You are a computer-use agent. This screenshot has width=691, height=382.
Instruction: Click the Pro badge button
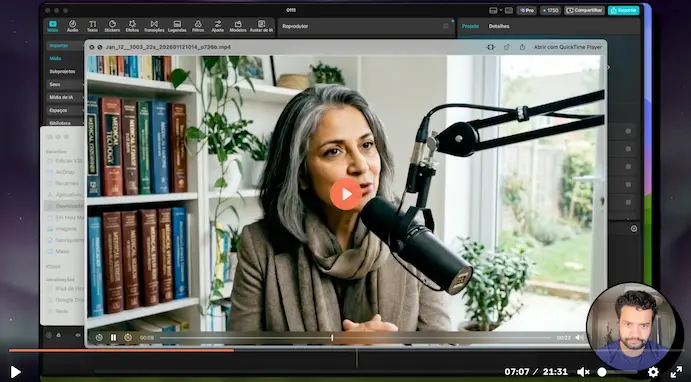527,10
